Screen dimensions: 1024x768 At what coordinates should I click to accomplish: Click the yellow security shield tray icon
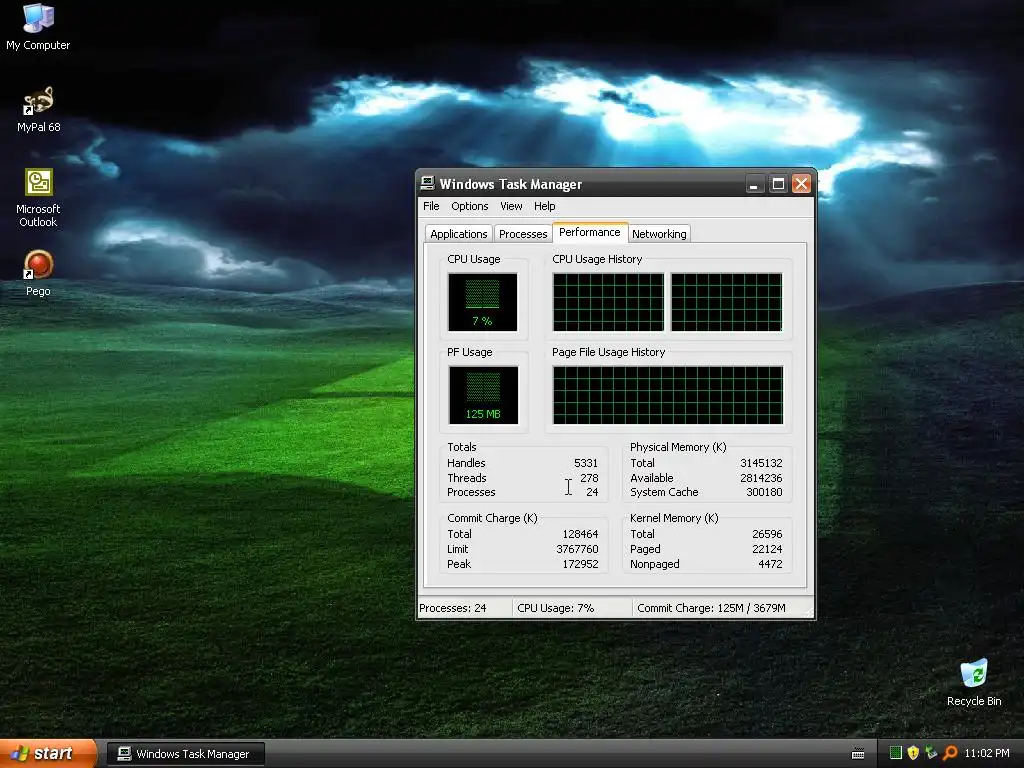point(913,753)
